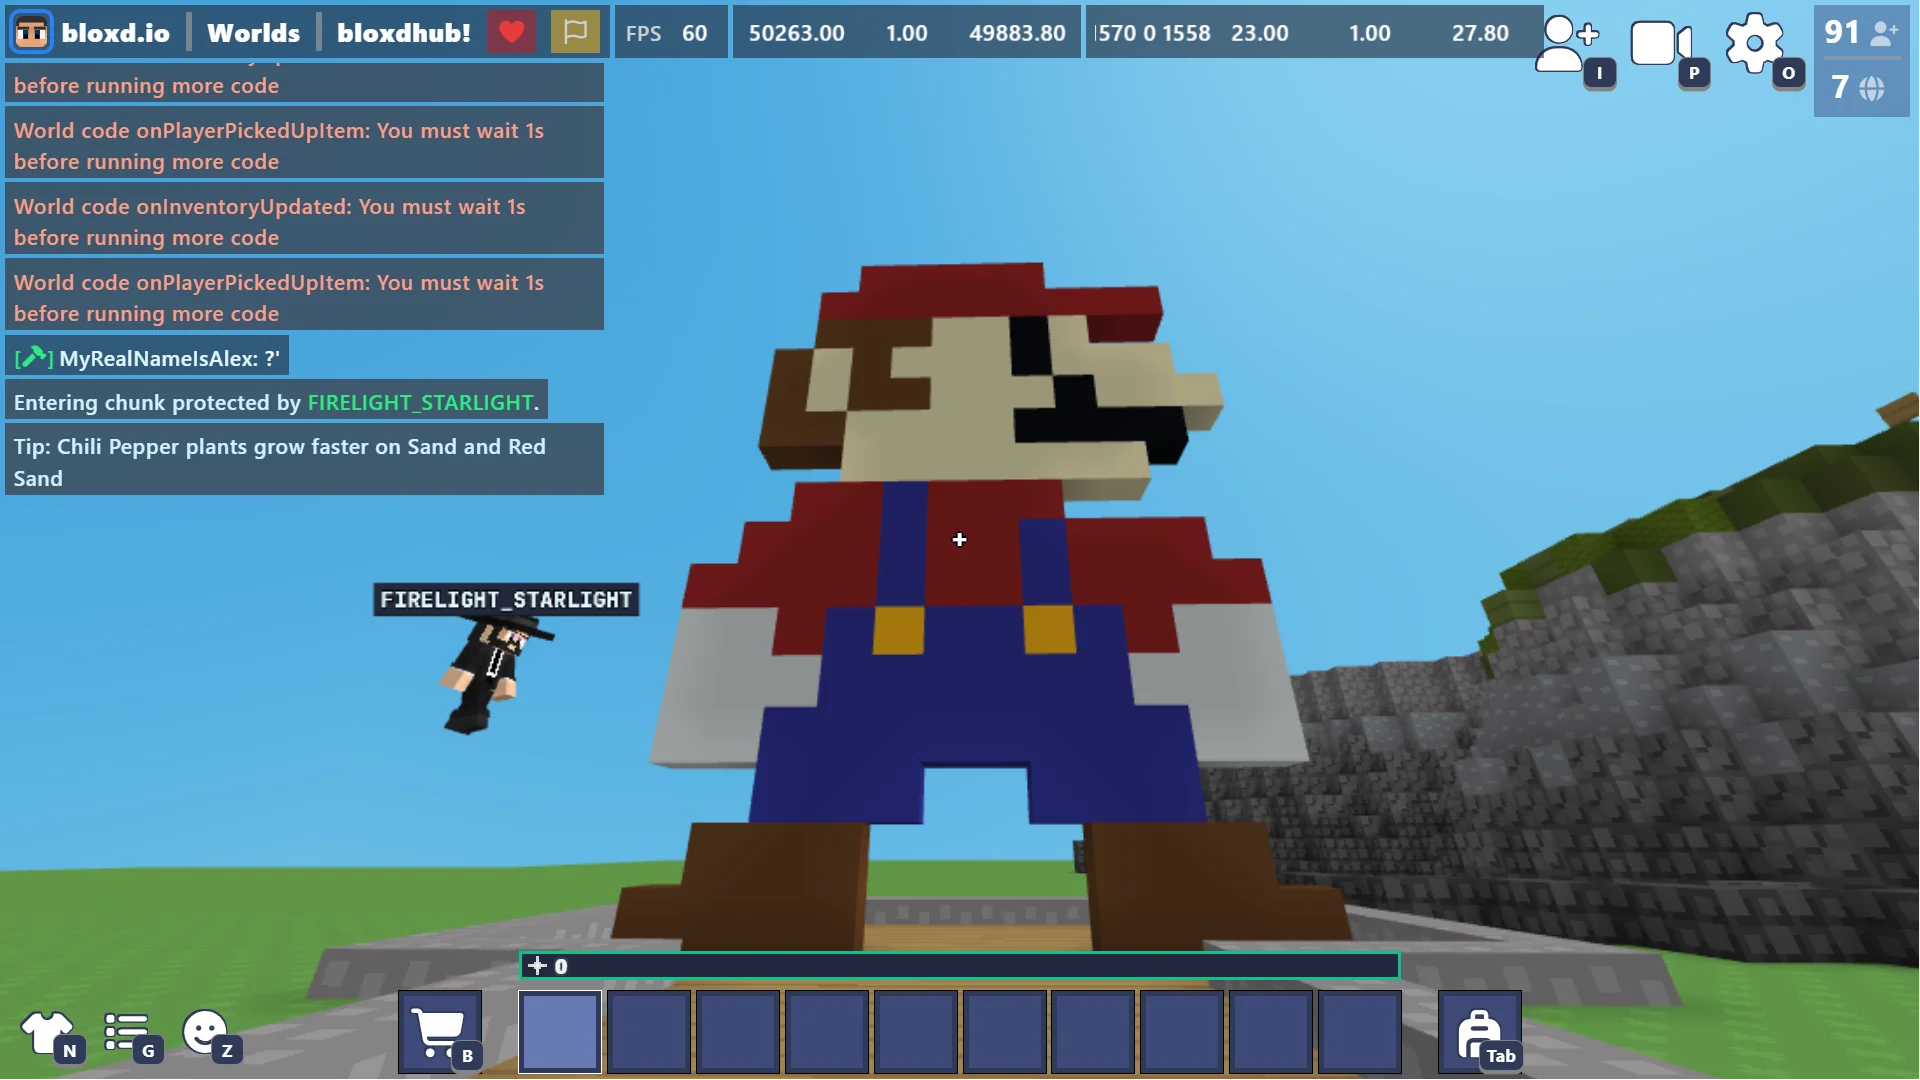Click the bloxd.io logo avatar icon
Image resolution: width=1920 pixels, height=1080 pixels.
tap(31, 32)
